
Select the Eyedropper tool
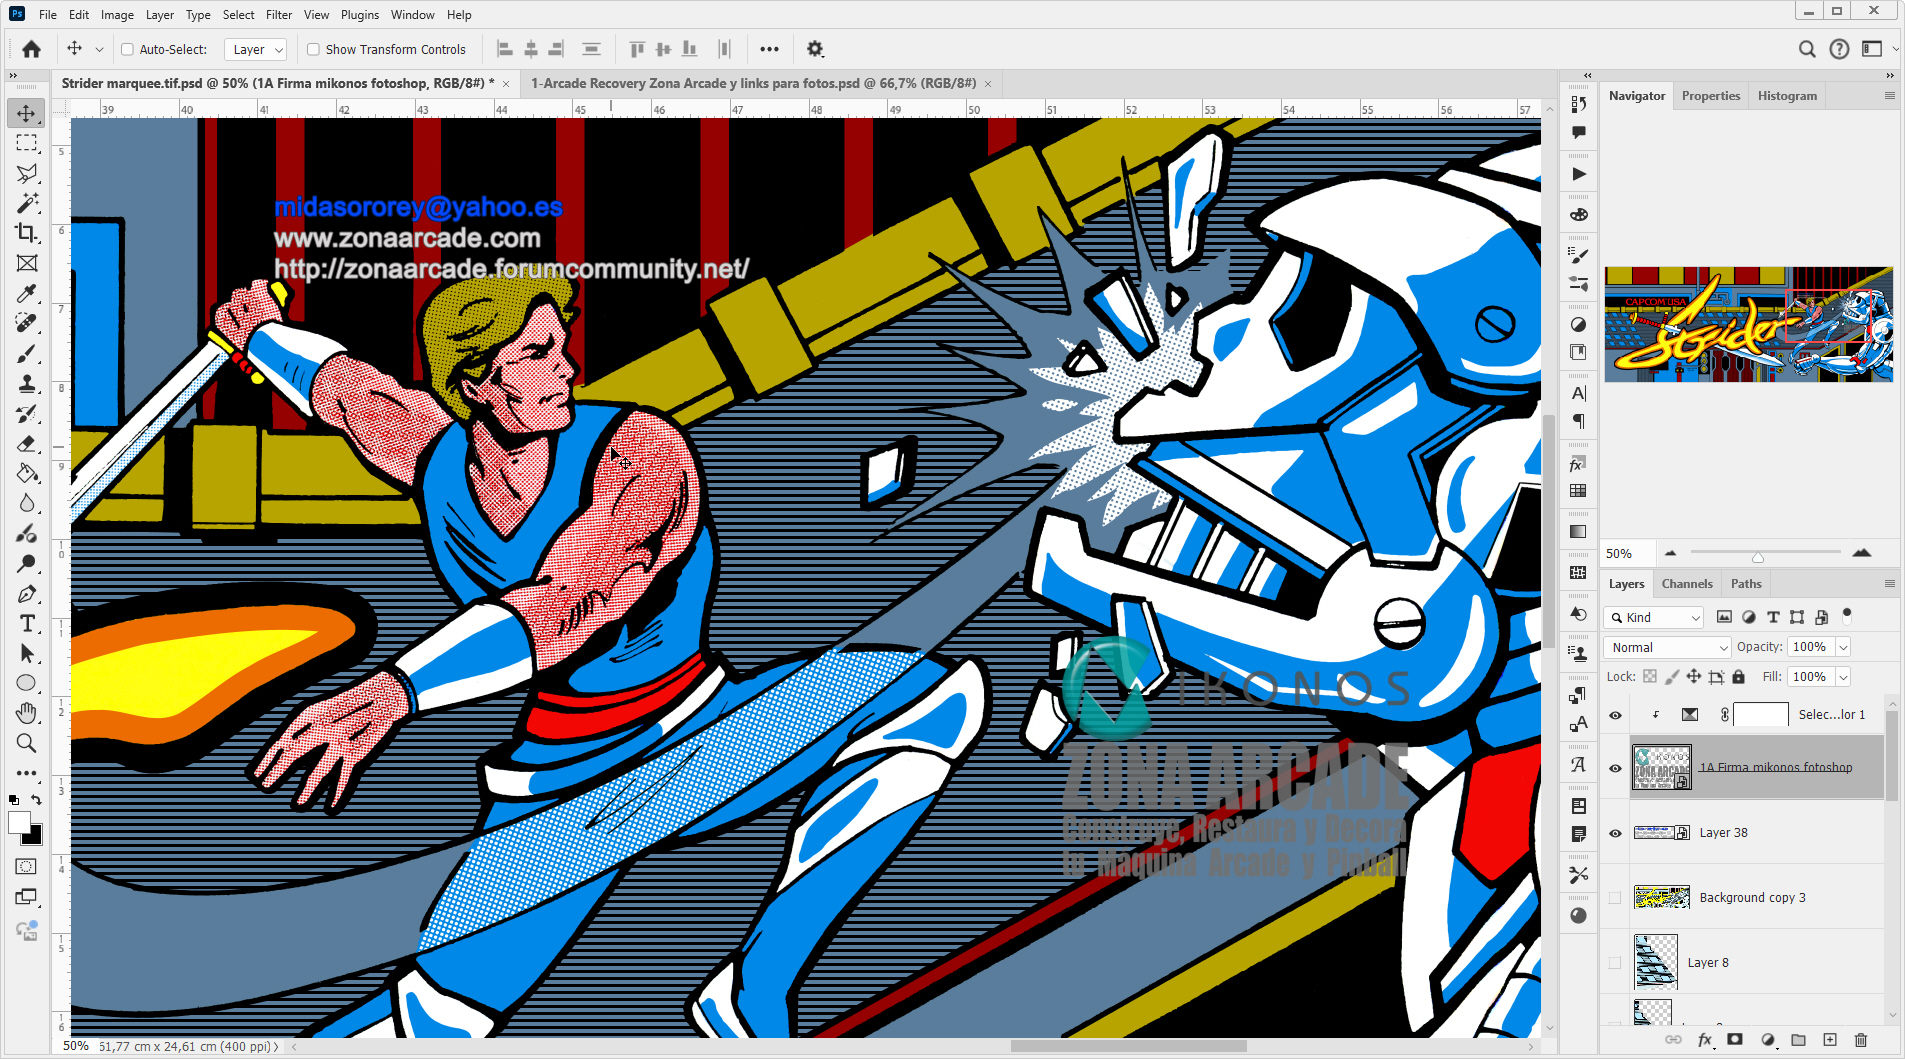click(x=27, y=293)
